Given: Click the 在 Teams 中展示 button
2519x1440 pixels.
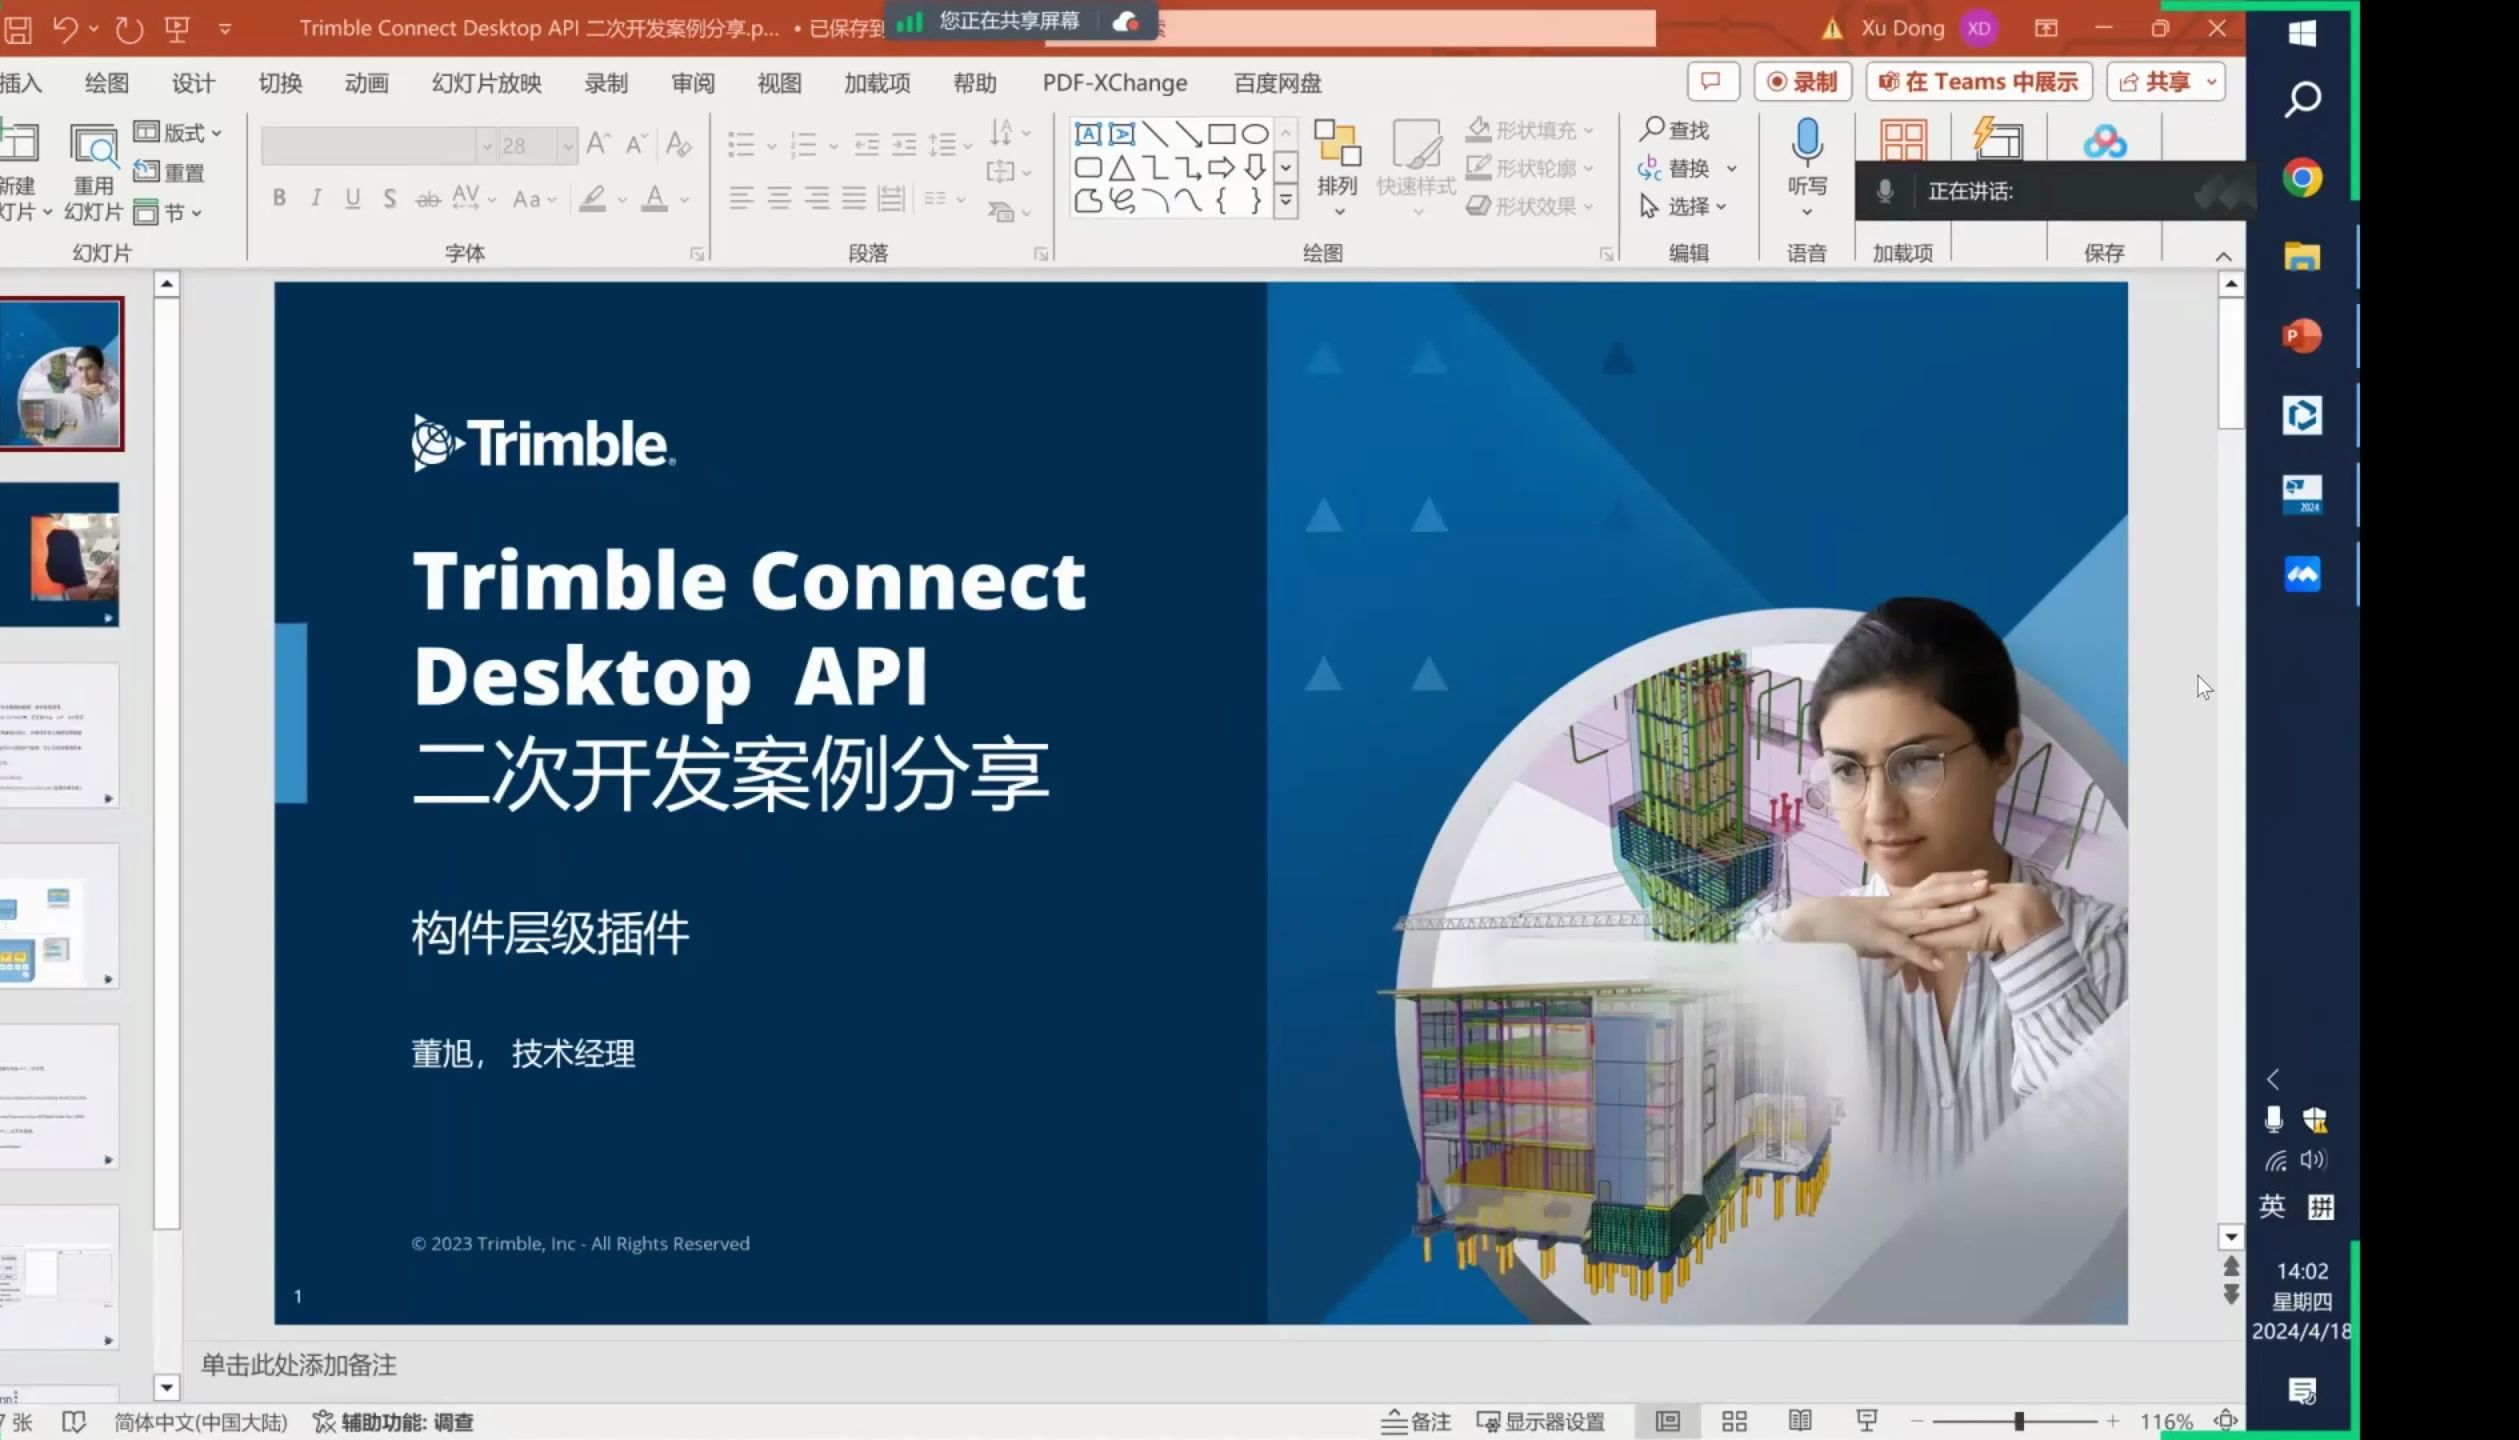Looking at the screenshot, I should click(x=1978, y=82).
